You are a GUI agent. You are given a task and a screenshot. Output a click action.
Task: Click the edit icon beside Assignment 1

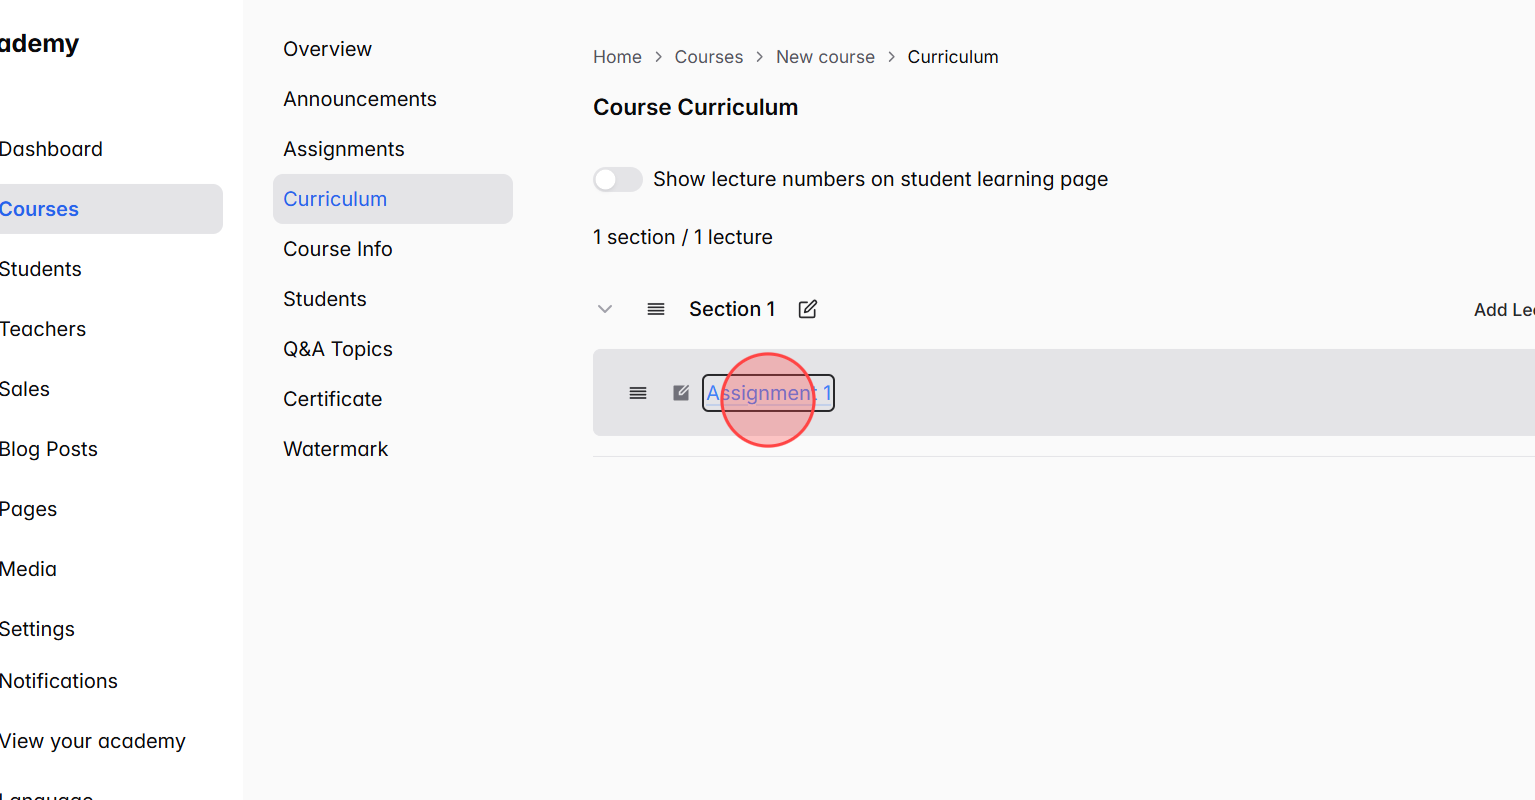tap(680, 392)
